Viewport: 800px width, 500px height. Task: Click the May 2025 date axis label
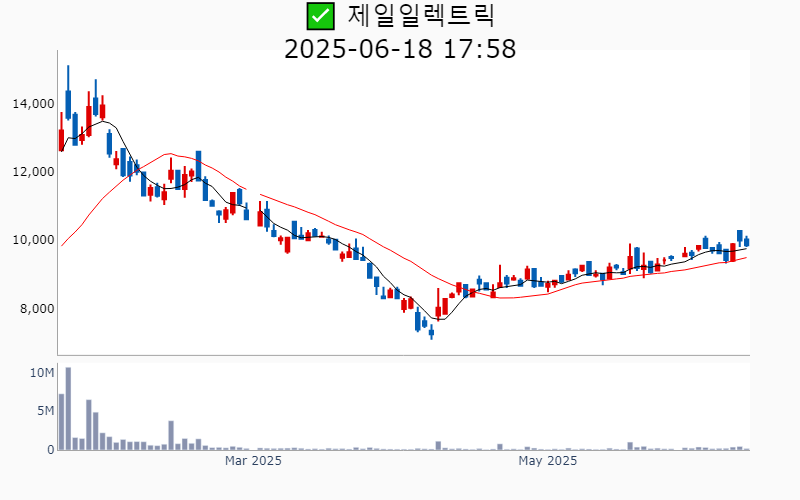[x=547, y=461]
